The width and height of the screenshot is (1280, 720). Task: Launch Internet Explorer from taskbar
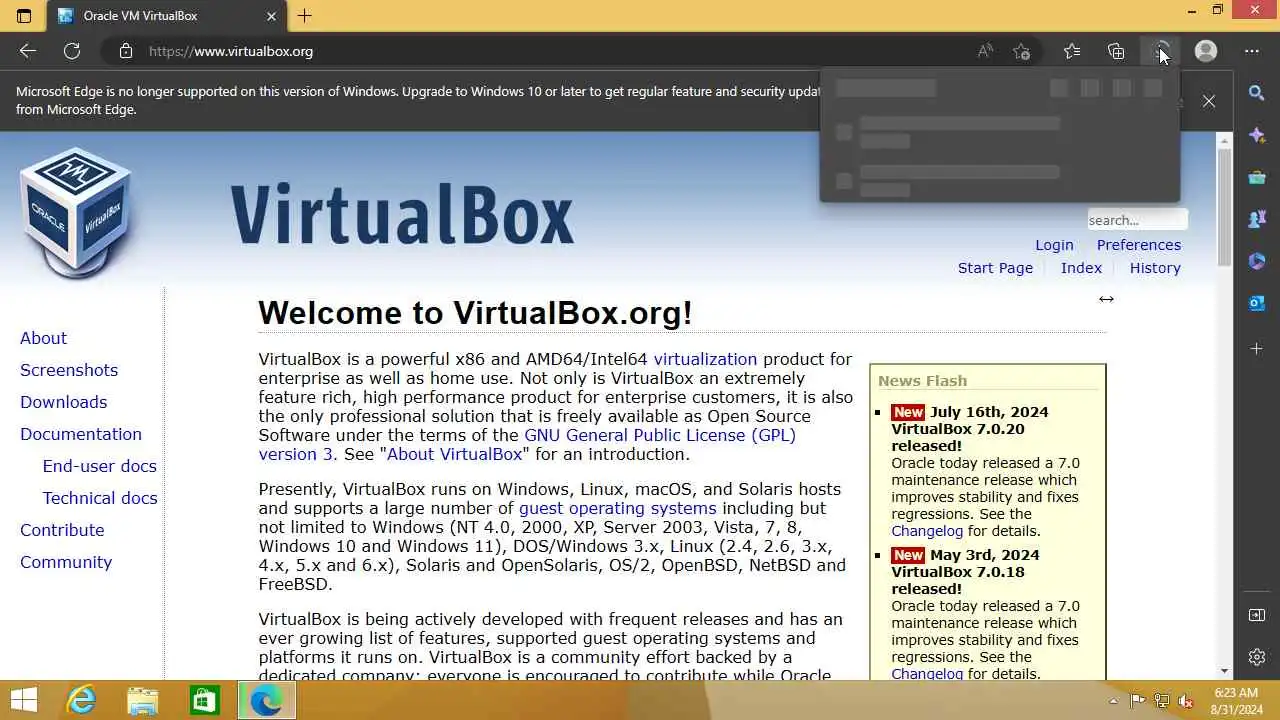coord(81,701)
